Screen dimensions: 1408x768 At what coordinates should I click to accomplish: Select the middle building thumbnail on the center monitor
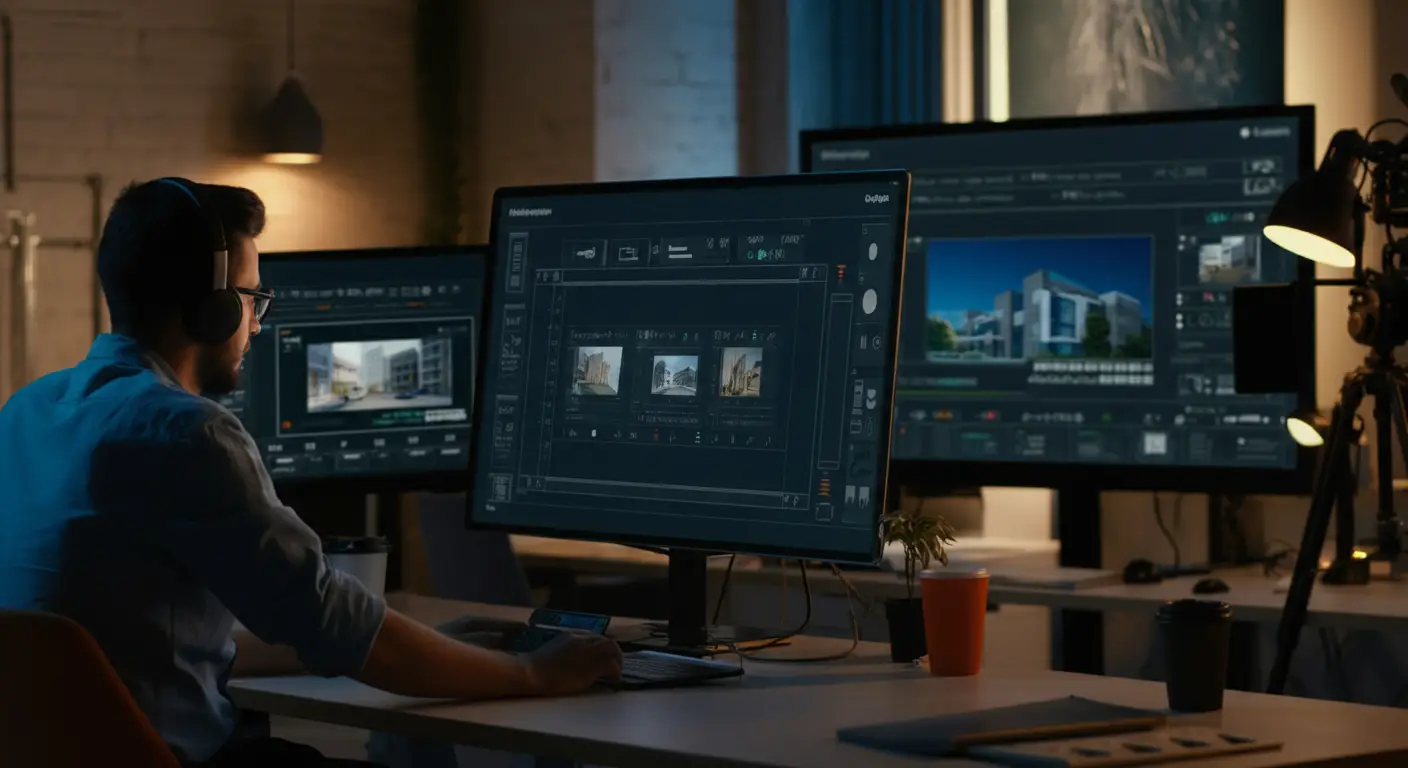674,375
